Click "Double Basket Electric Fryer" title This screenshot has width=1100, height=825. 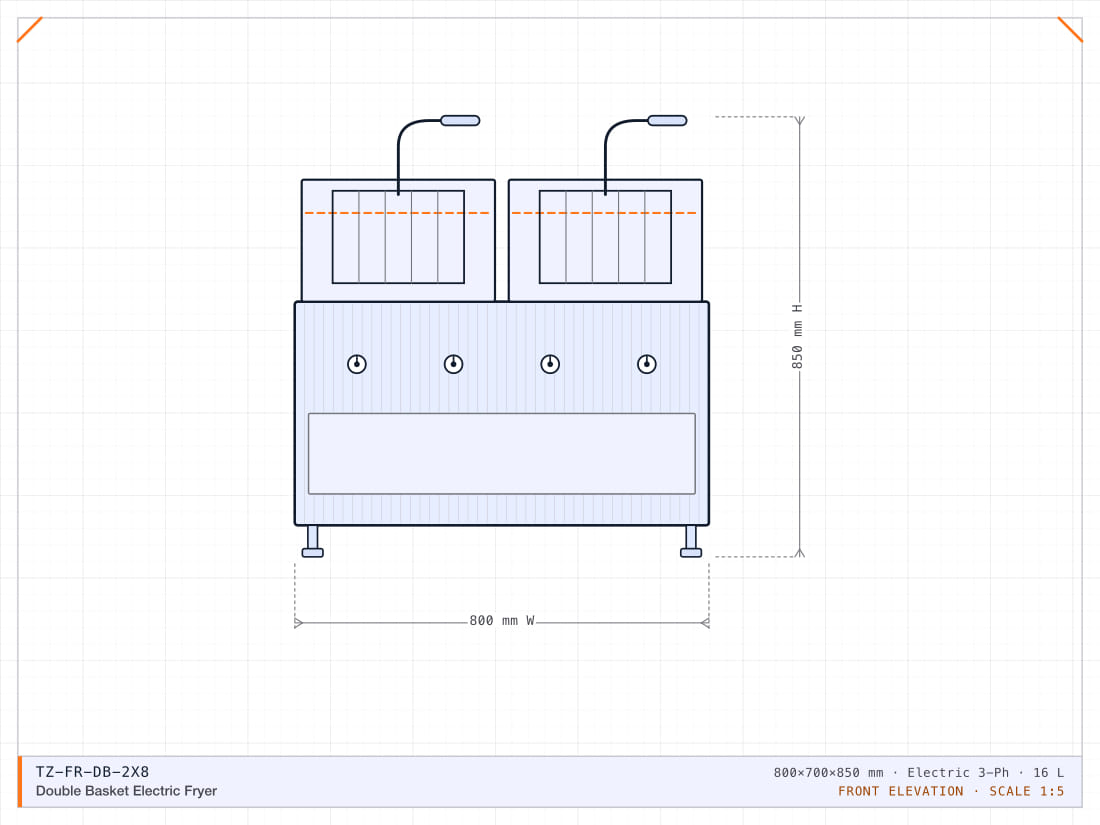126,791
